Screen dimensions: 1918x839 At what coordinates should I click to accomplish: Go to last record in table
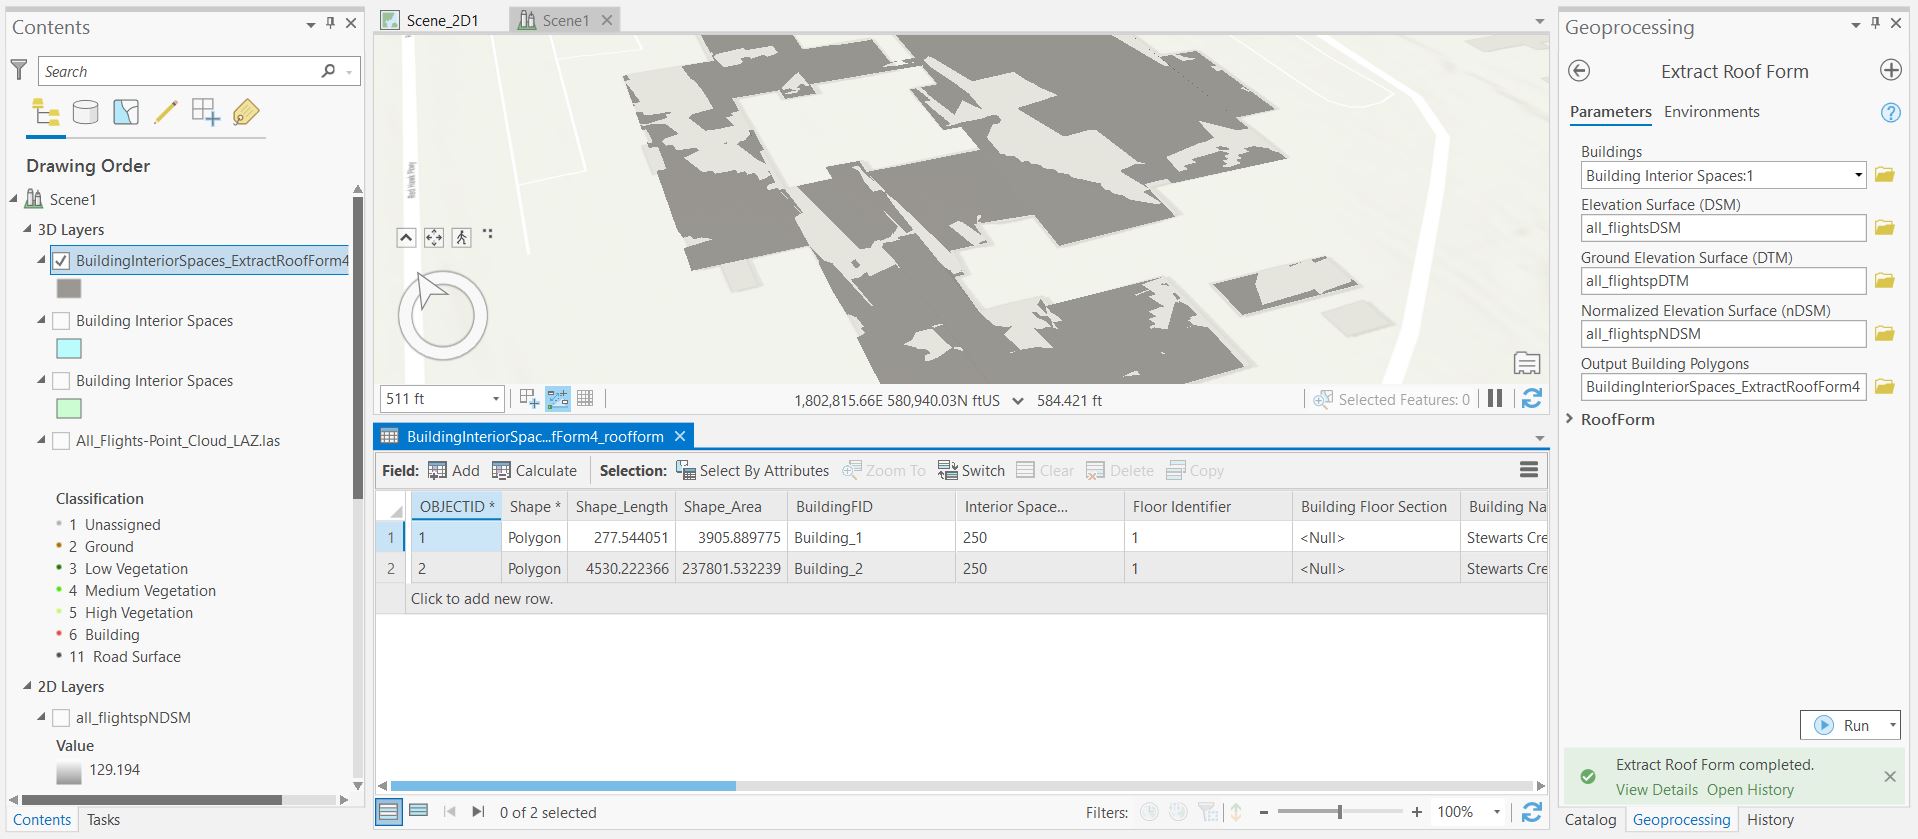point(478,812)
